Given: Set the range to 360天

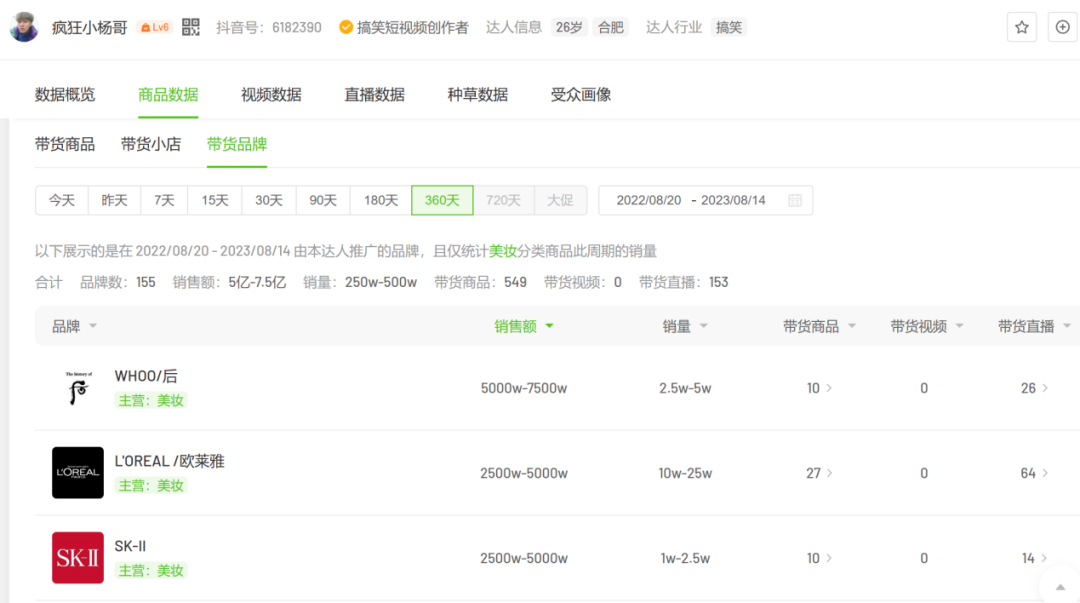Looking at the screenshot, I should coord(442,201).
